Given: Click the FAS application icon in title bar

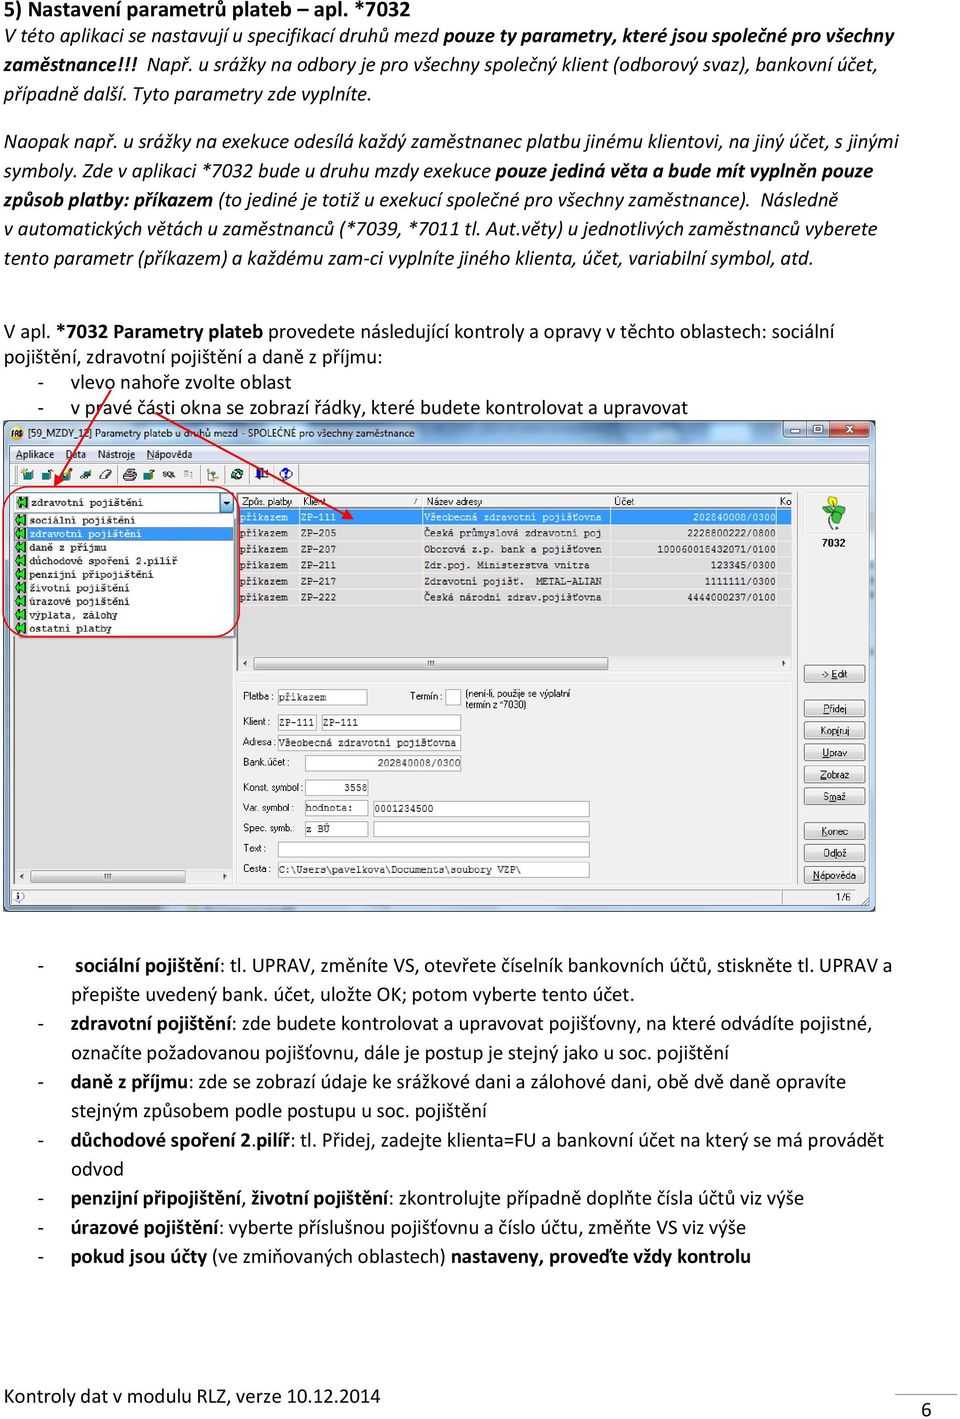Looking at the screenshot, I should coord(15,433).
